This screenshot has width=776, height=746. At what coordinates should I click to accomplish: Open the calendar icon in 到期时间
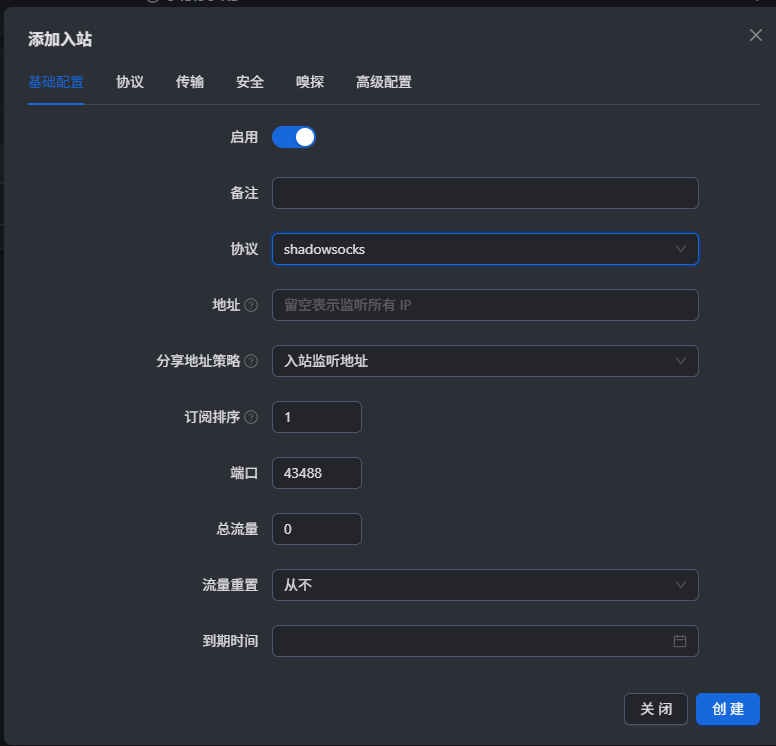[x=679, y=641]
